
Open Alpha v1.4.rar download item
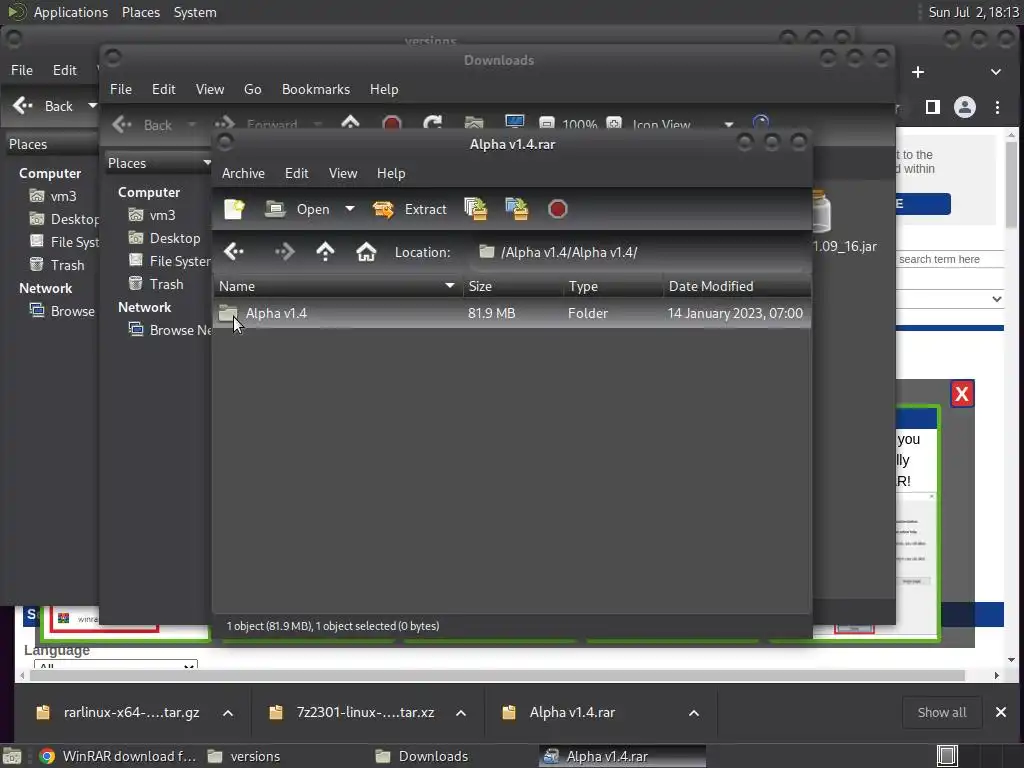(x=572, y=712)
